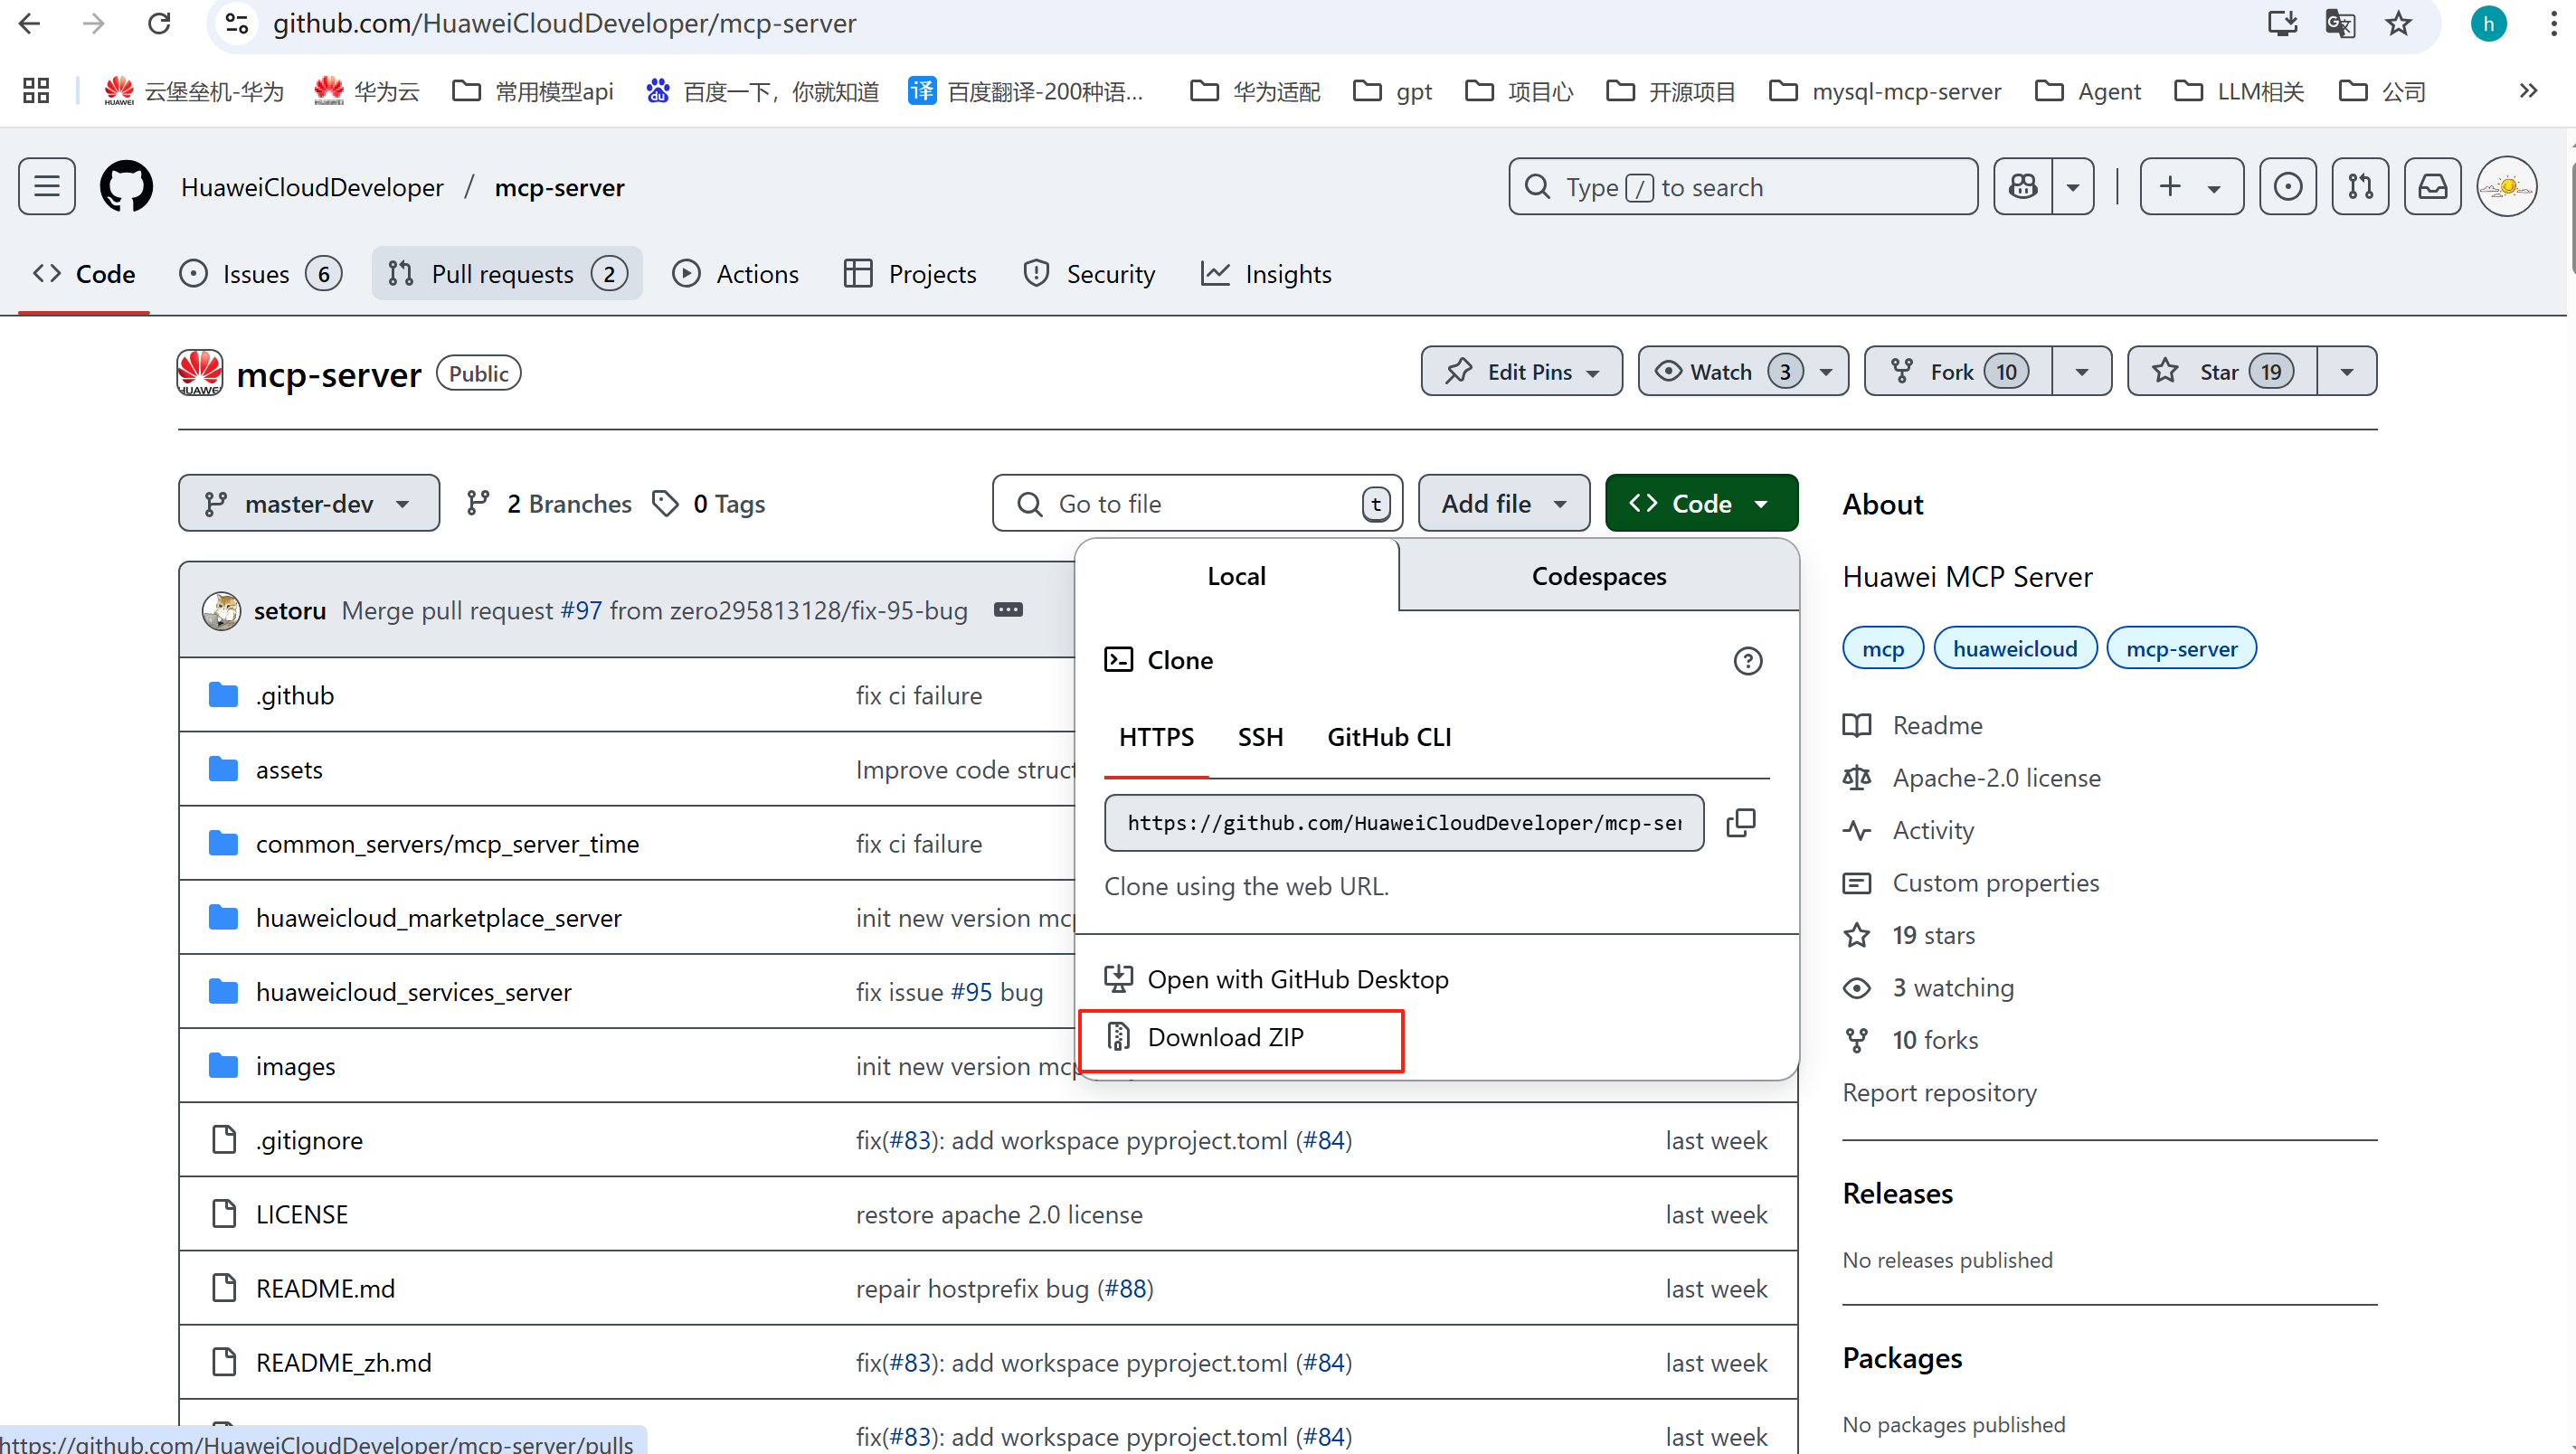Toggle the green Code dropdown button
This screenshot has height=1454, width=2576.
[1700, 503]
